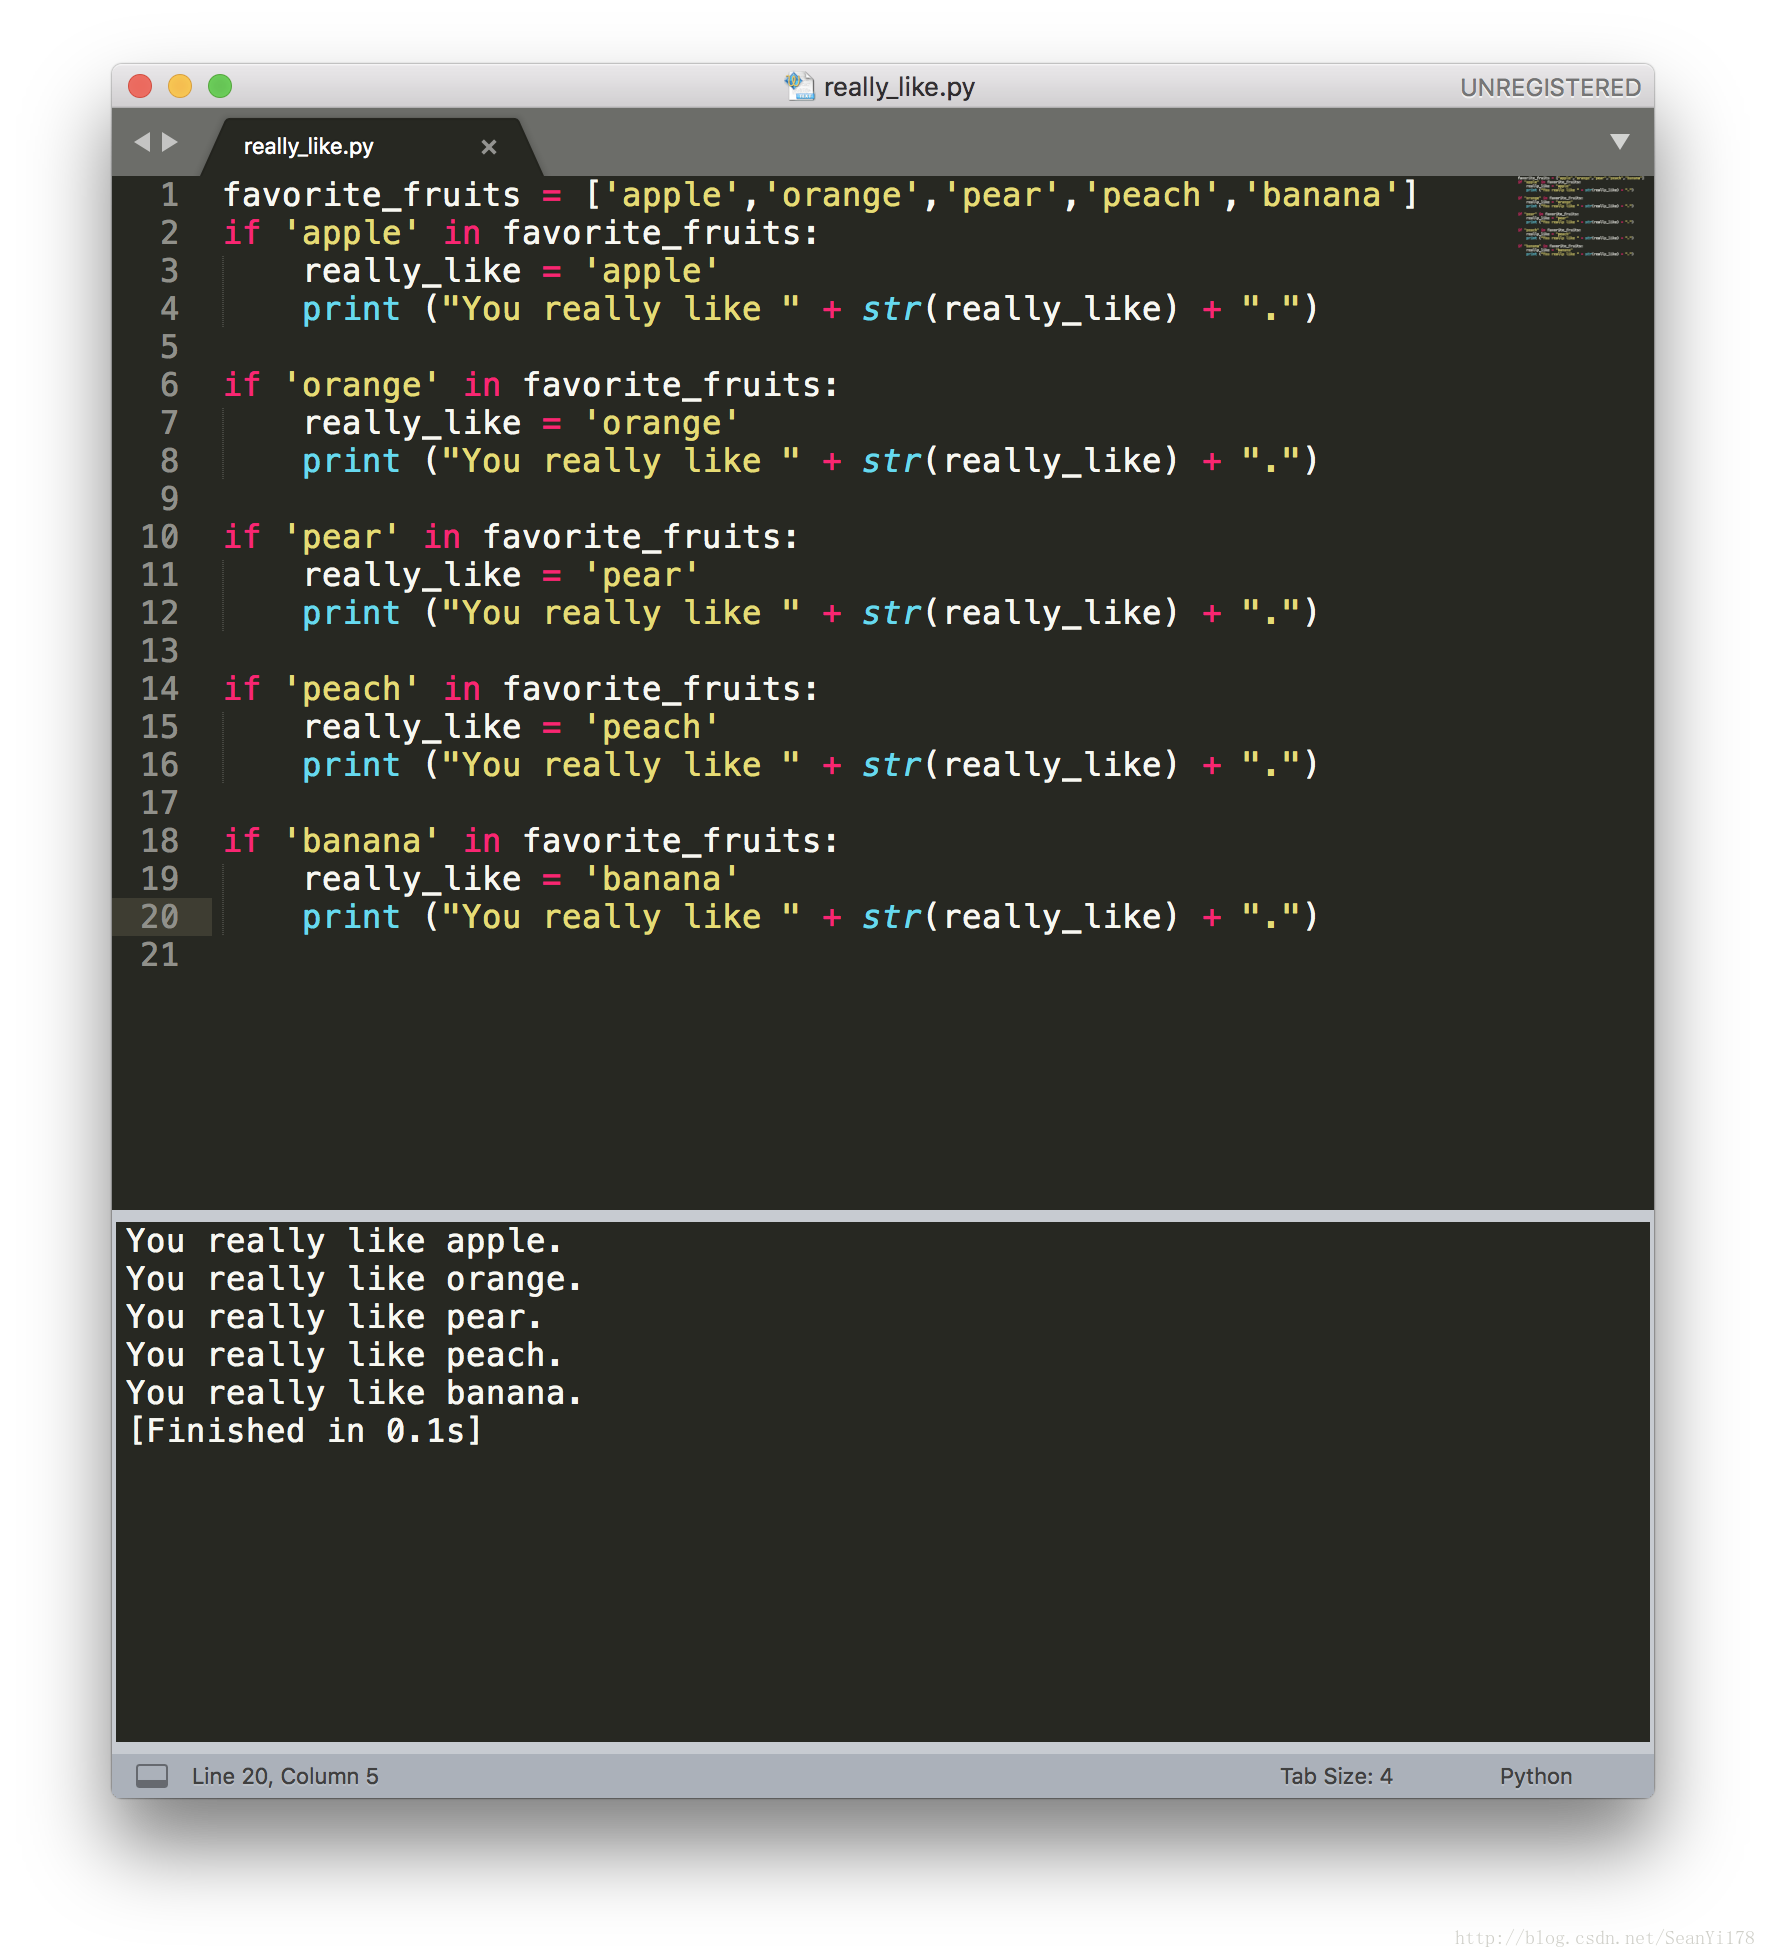Click line number 1 in gutter

pos(170,195)
